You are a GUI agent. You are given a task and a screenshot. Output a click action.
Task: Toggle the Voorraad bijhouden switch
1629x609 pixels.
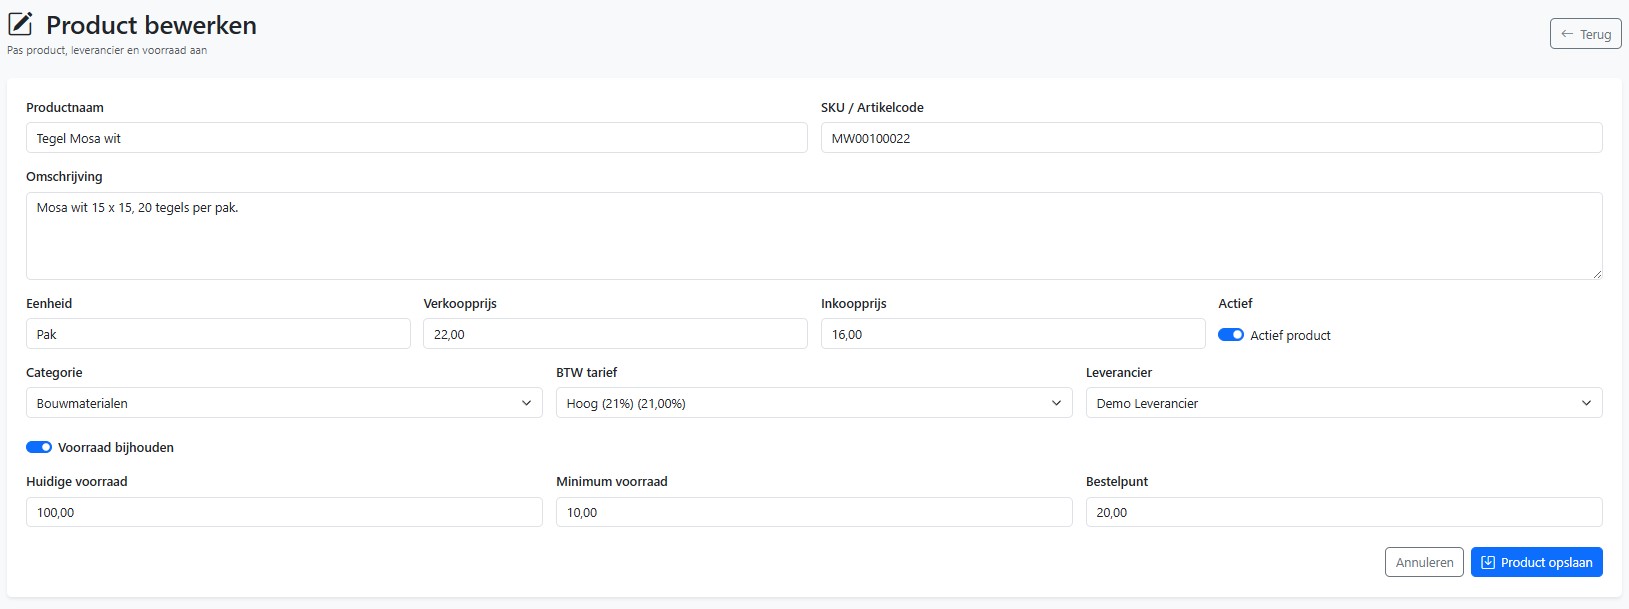(x=39, y=447)
